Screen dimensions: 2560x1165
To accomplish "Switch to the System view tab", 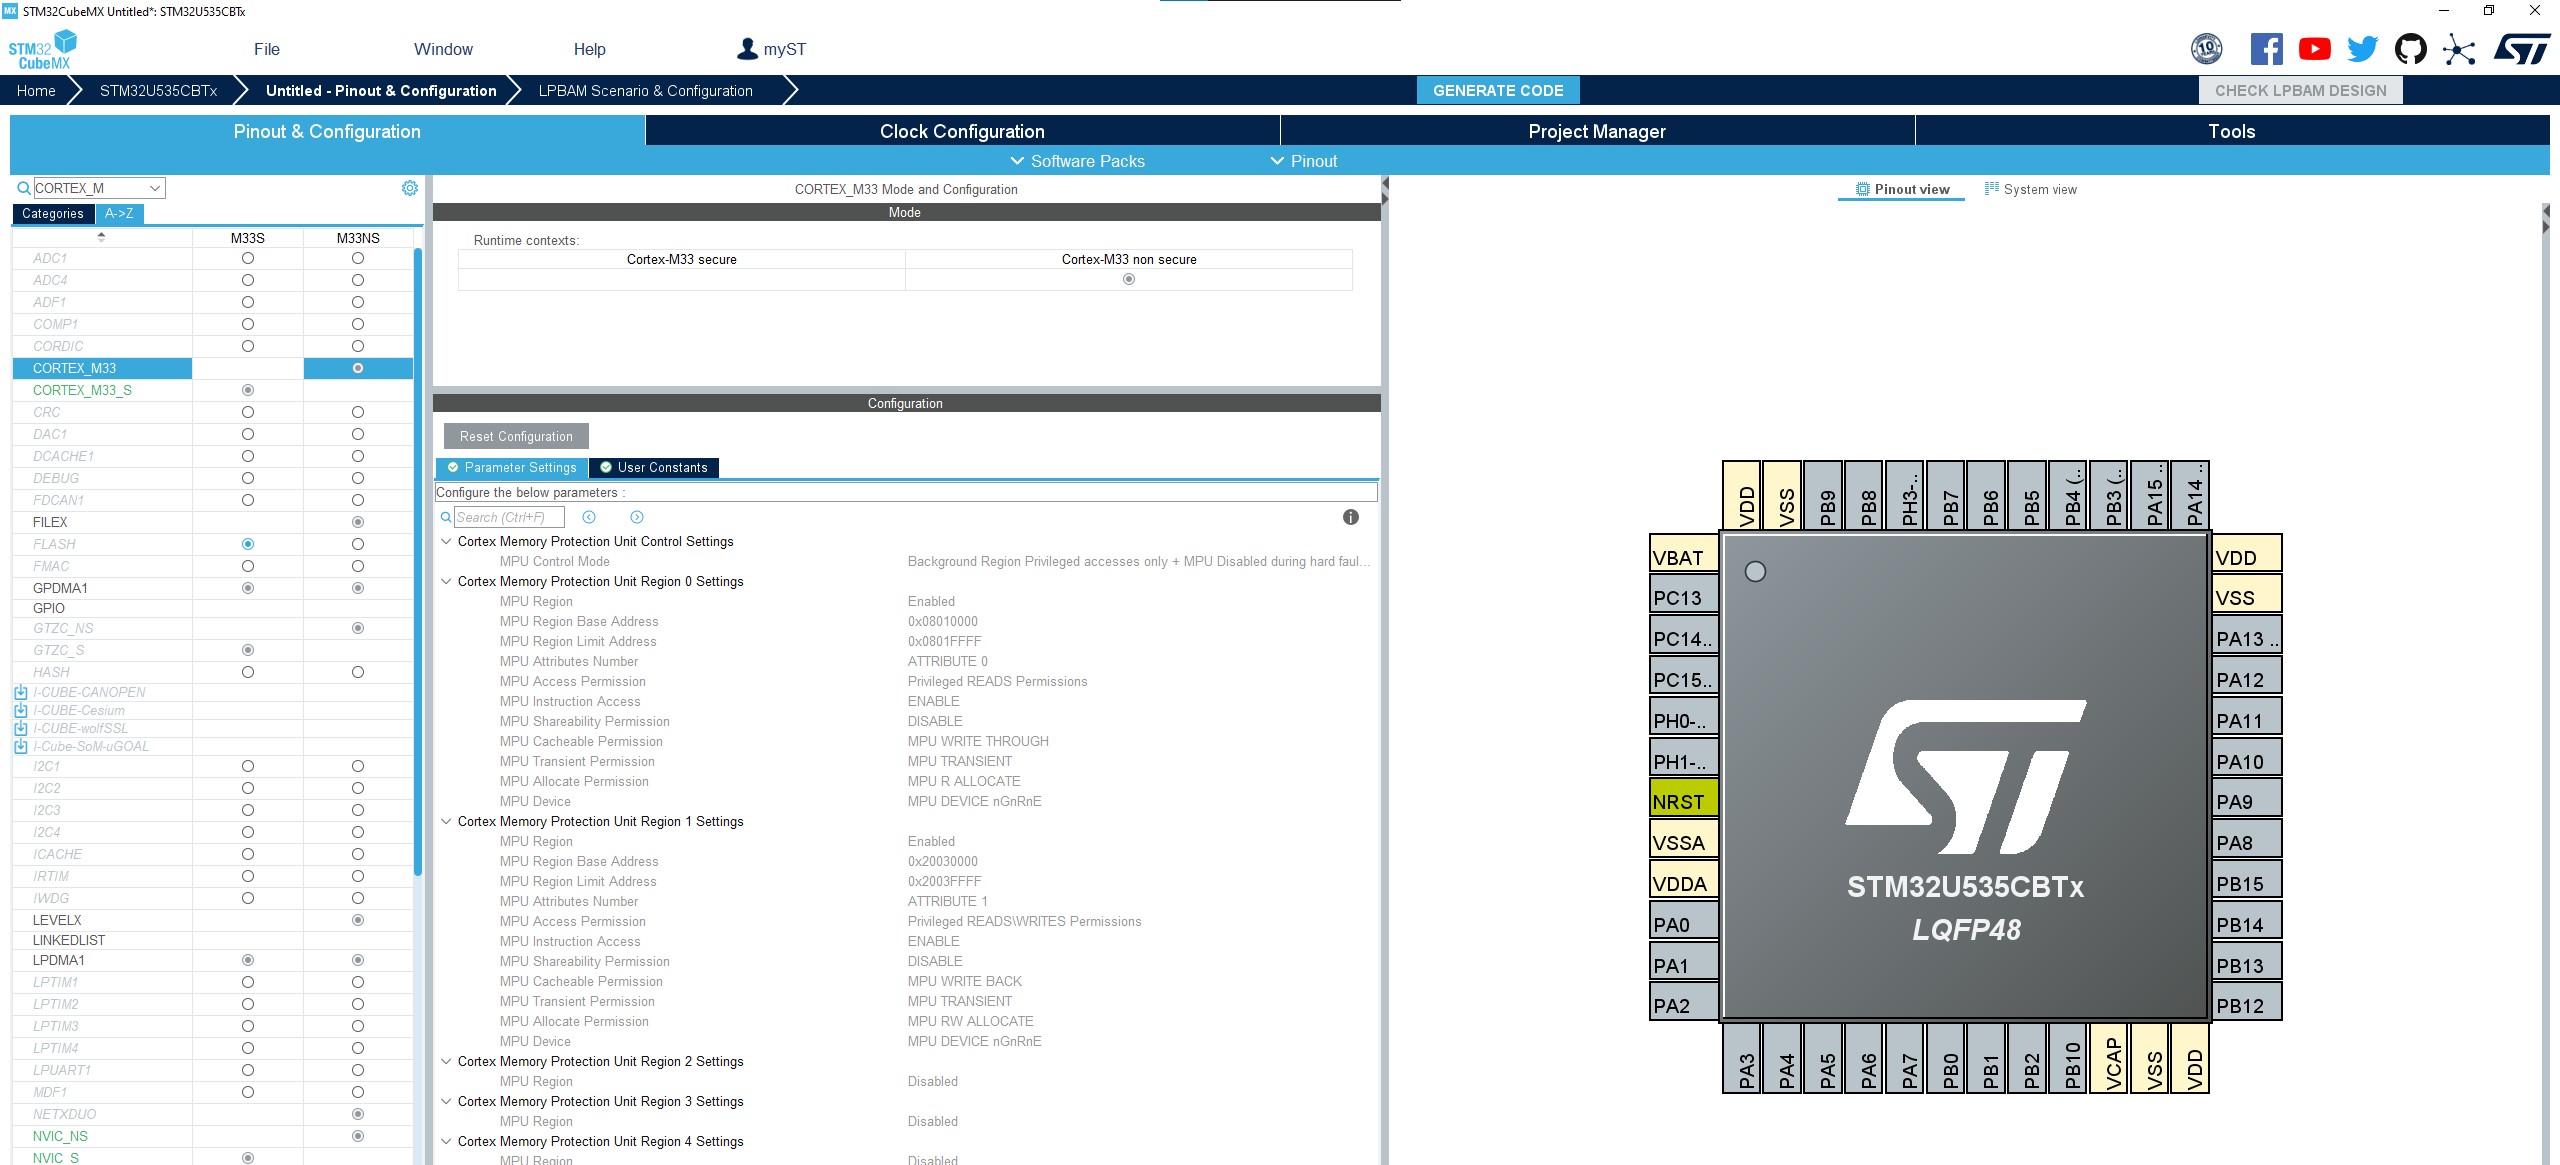I will coord(2030,189).
